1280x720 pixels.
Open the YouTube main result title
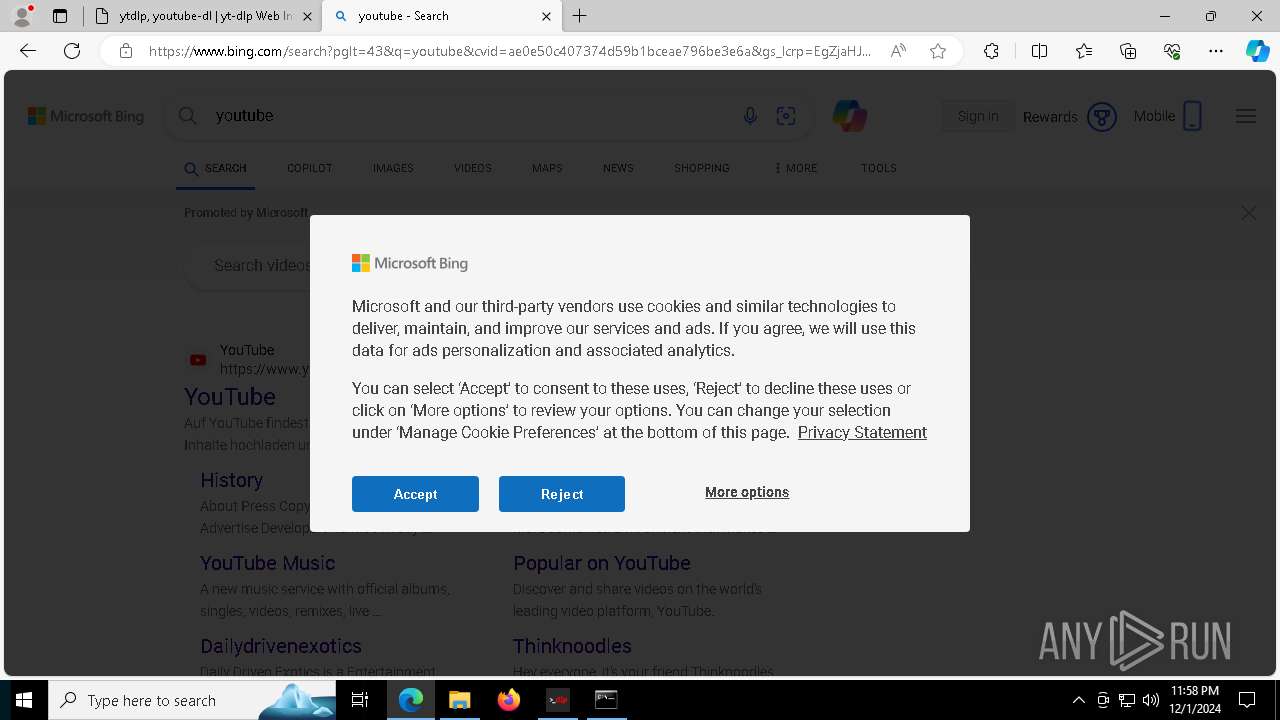pyautogui.click(x=230, y=397)
